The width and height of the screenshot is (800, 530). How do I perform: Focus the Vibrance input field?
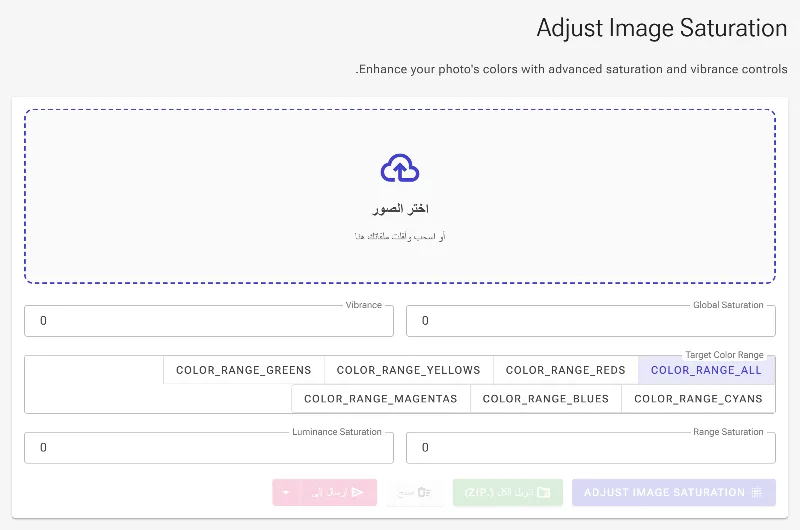pyautogui.click(x=209, y=321)
